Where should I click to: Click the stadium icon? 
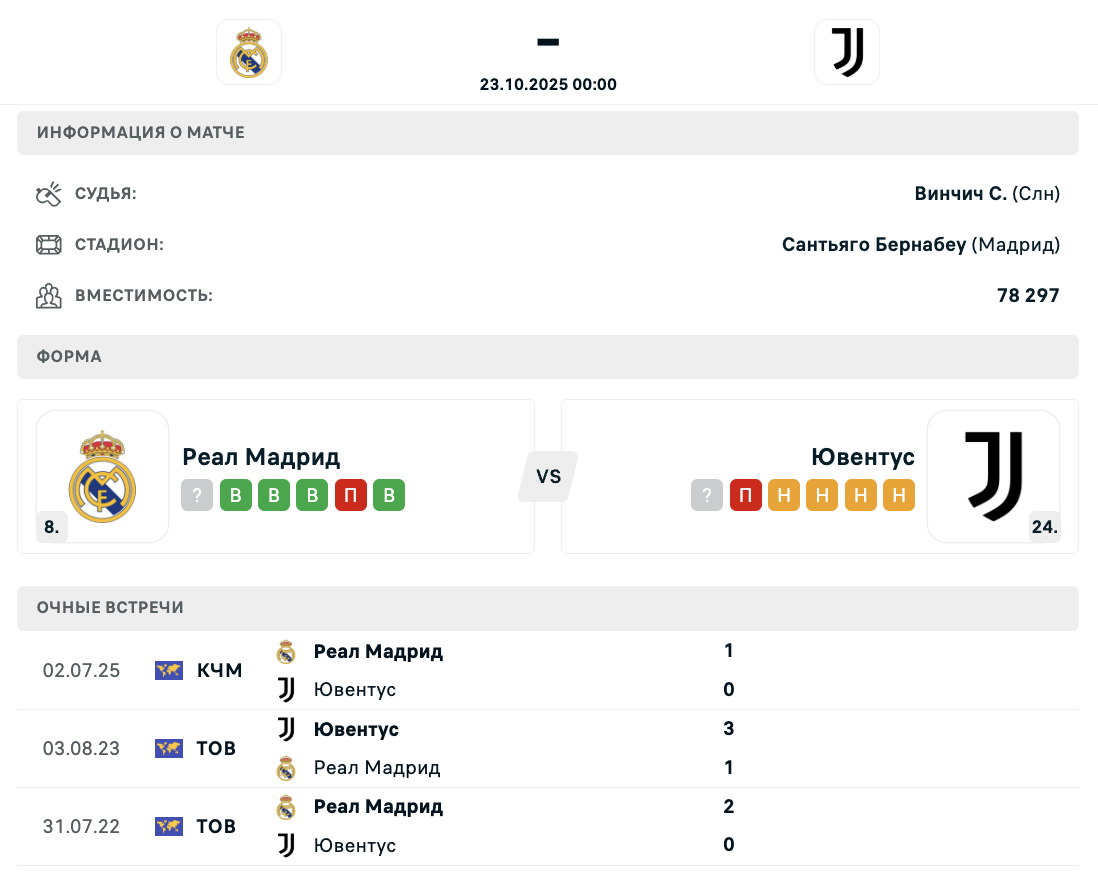tap(49, 245)
